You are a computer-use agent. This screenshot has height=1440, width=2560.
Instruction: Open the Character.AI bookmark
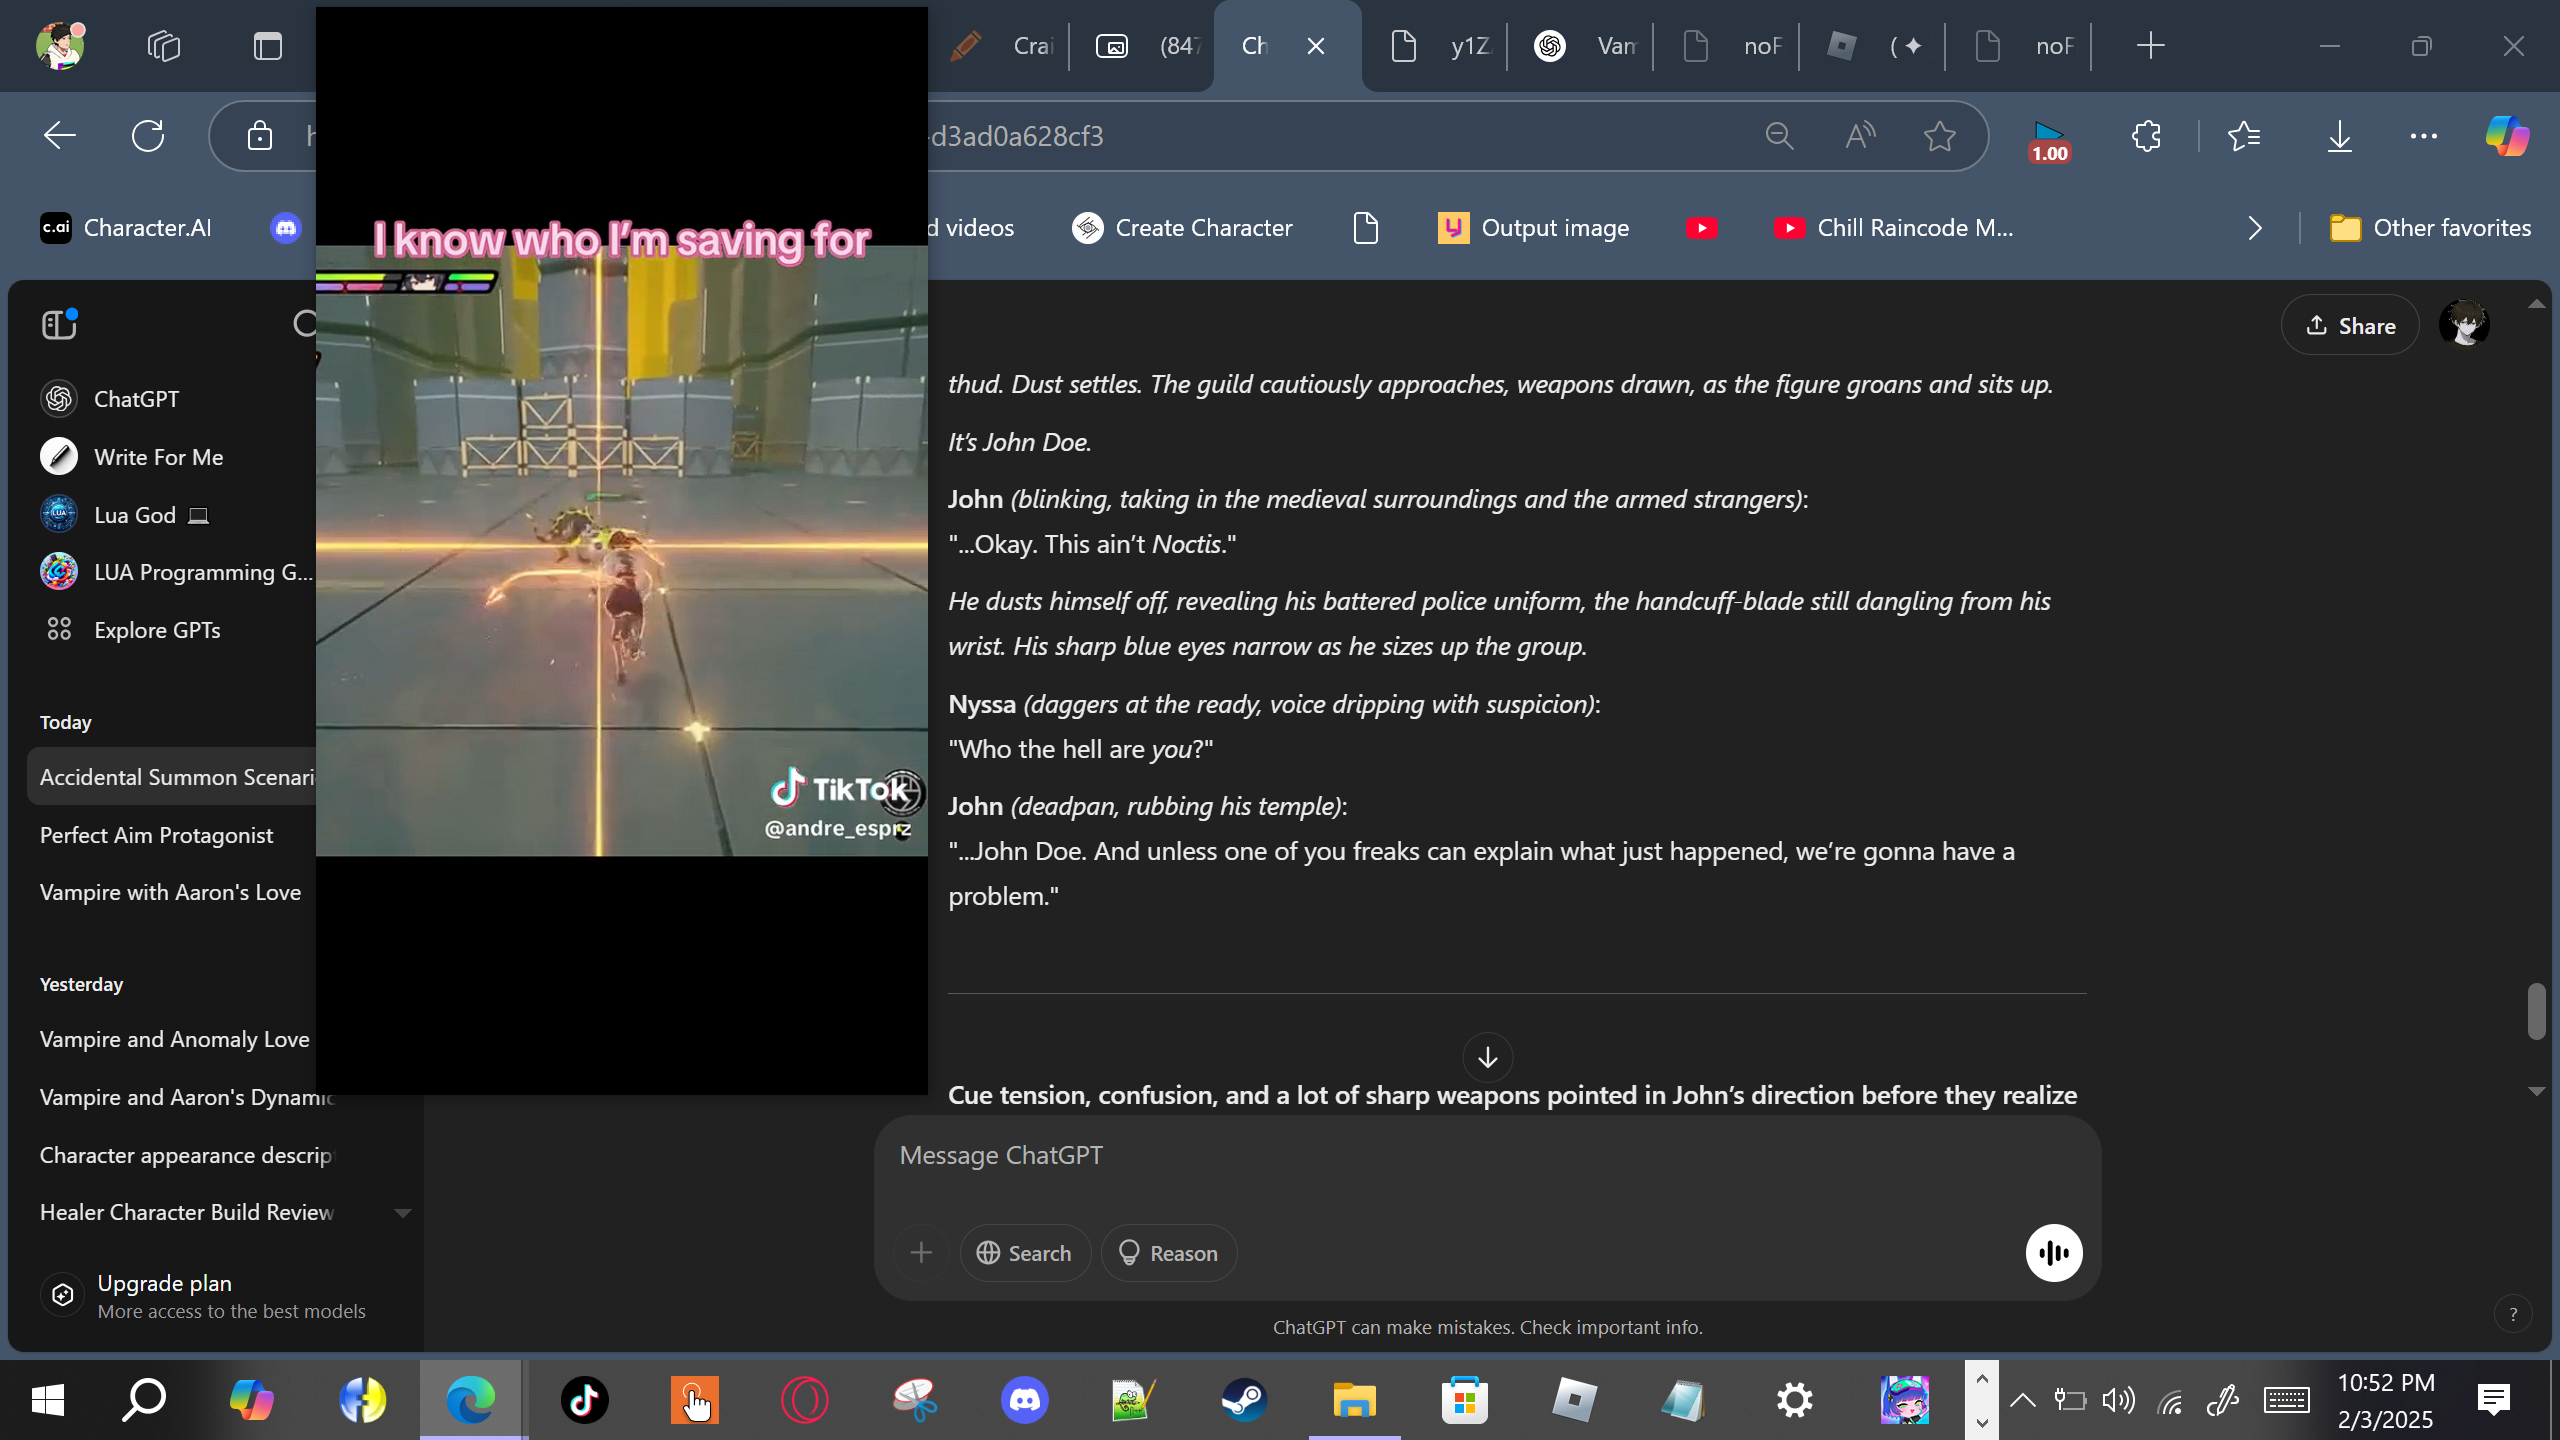tap(126, 228)
